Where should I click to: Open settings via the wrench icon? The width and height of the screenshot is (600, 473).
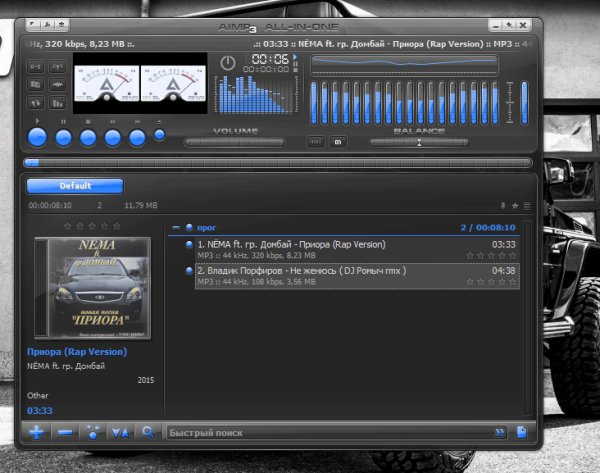coord(47,25)
